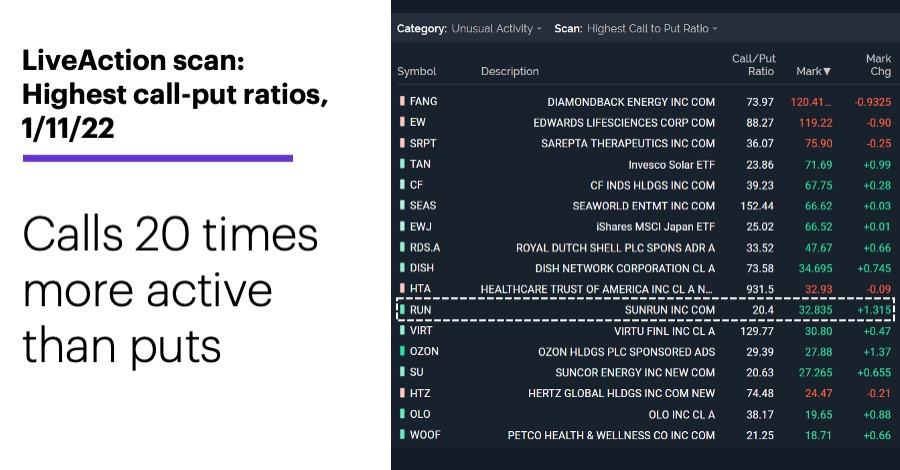
Task: Select the WOOF symbol
Action: pos(425,434)
